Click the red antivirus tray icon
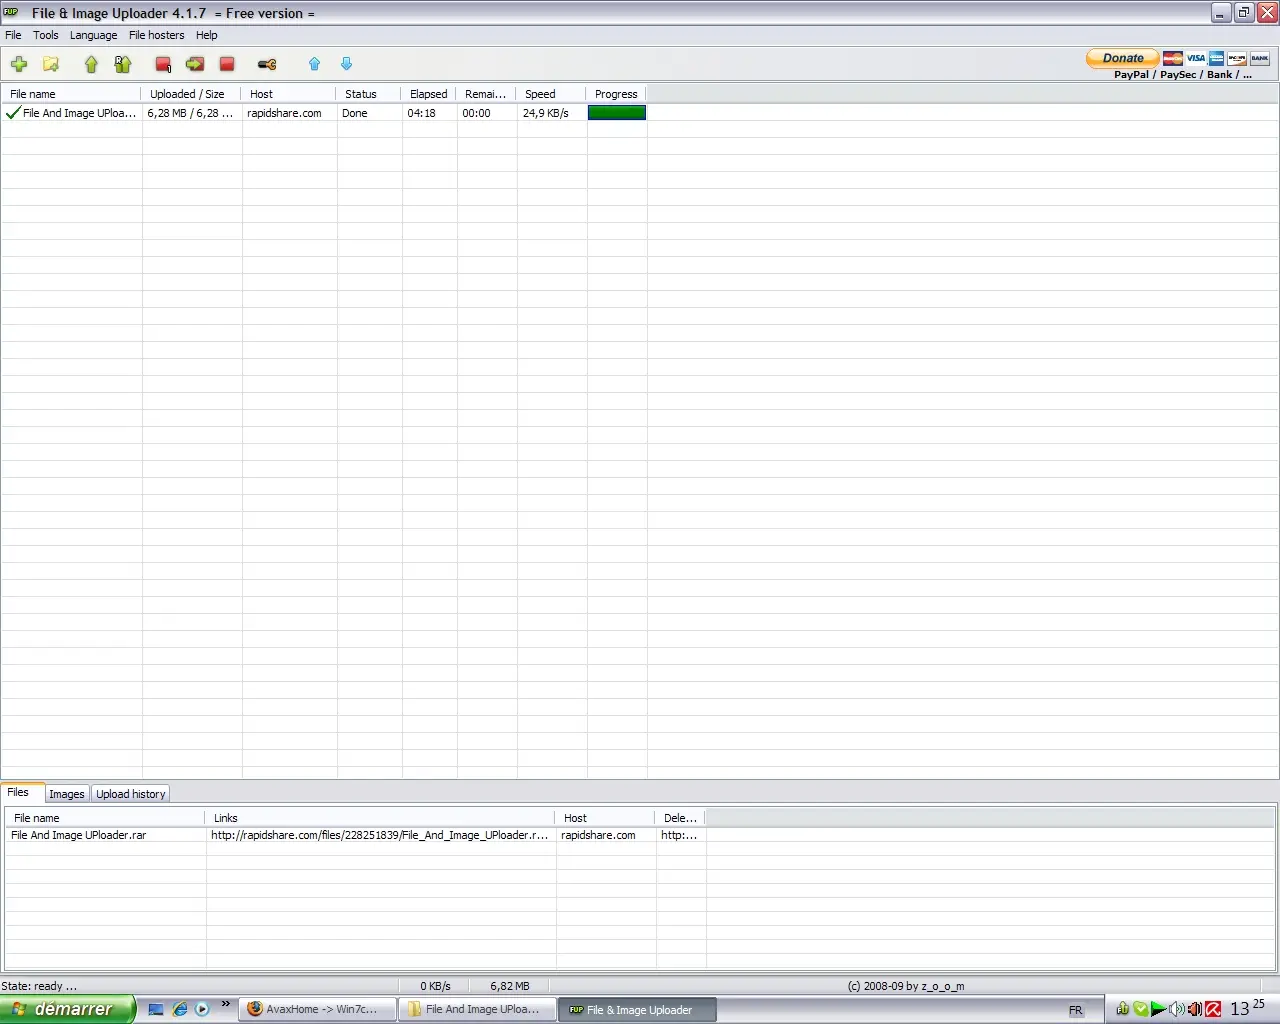 pos(1213,1009)
